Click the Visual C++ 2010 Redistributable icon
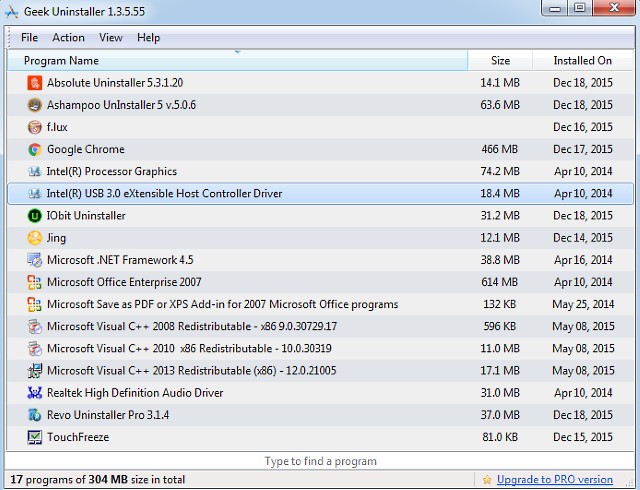640x490 pixels. [x=35, y=348]
